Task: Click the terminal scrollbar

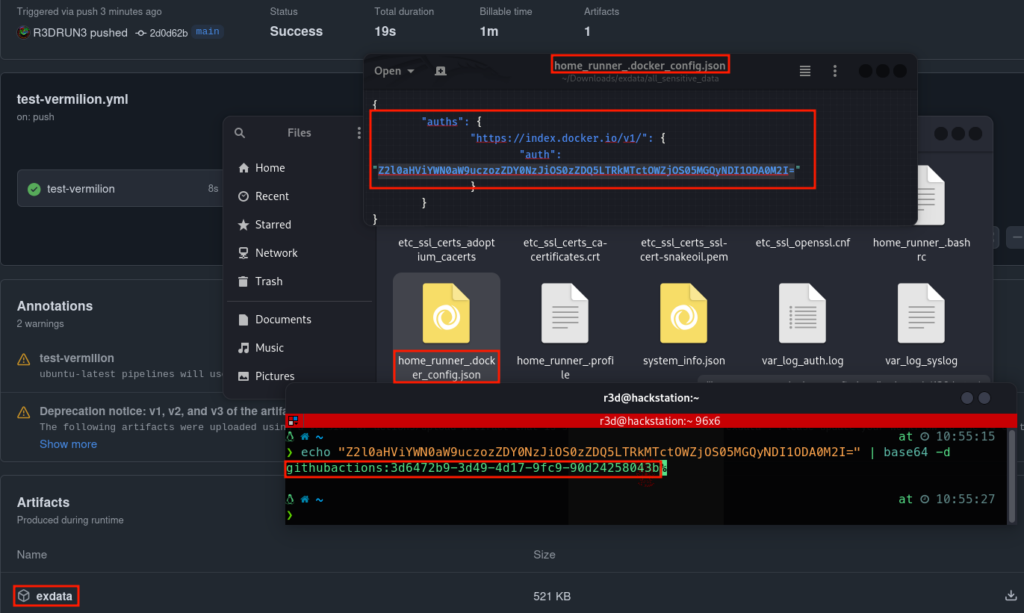Action: pos(1012,477)
